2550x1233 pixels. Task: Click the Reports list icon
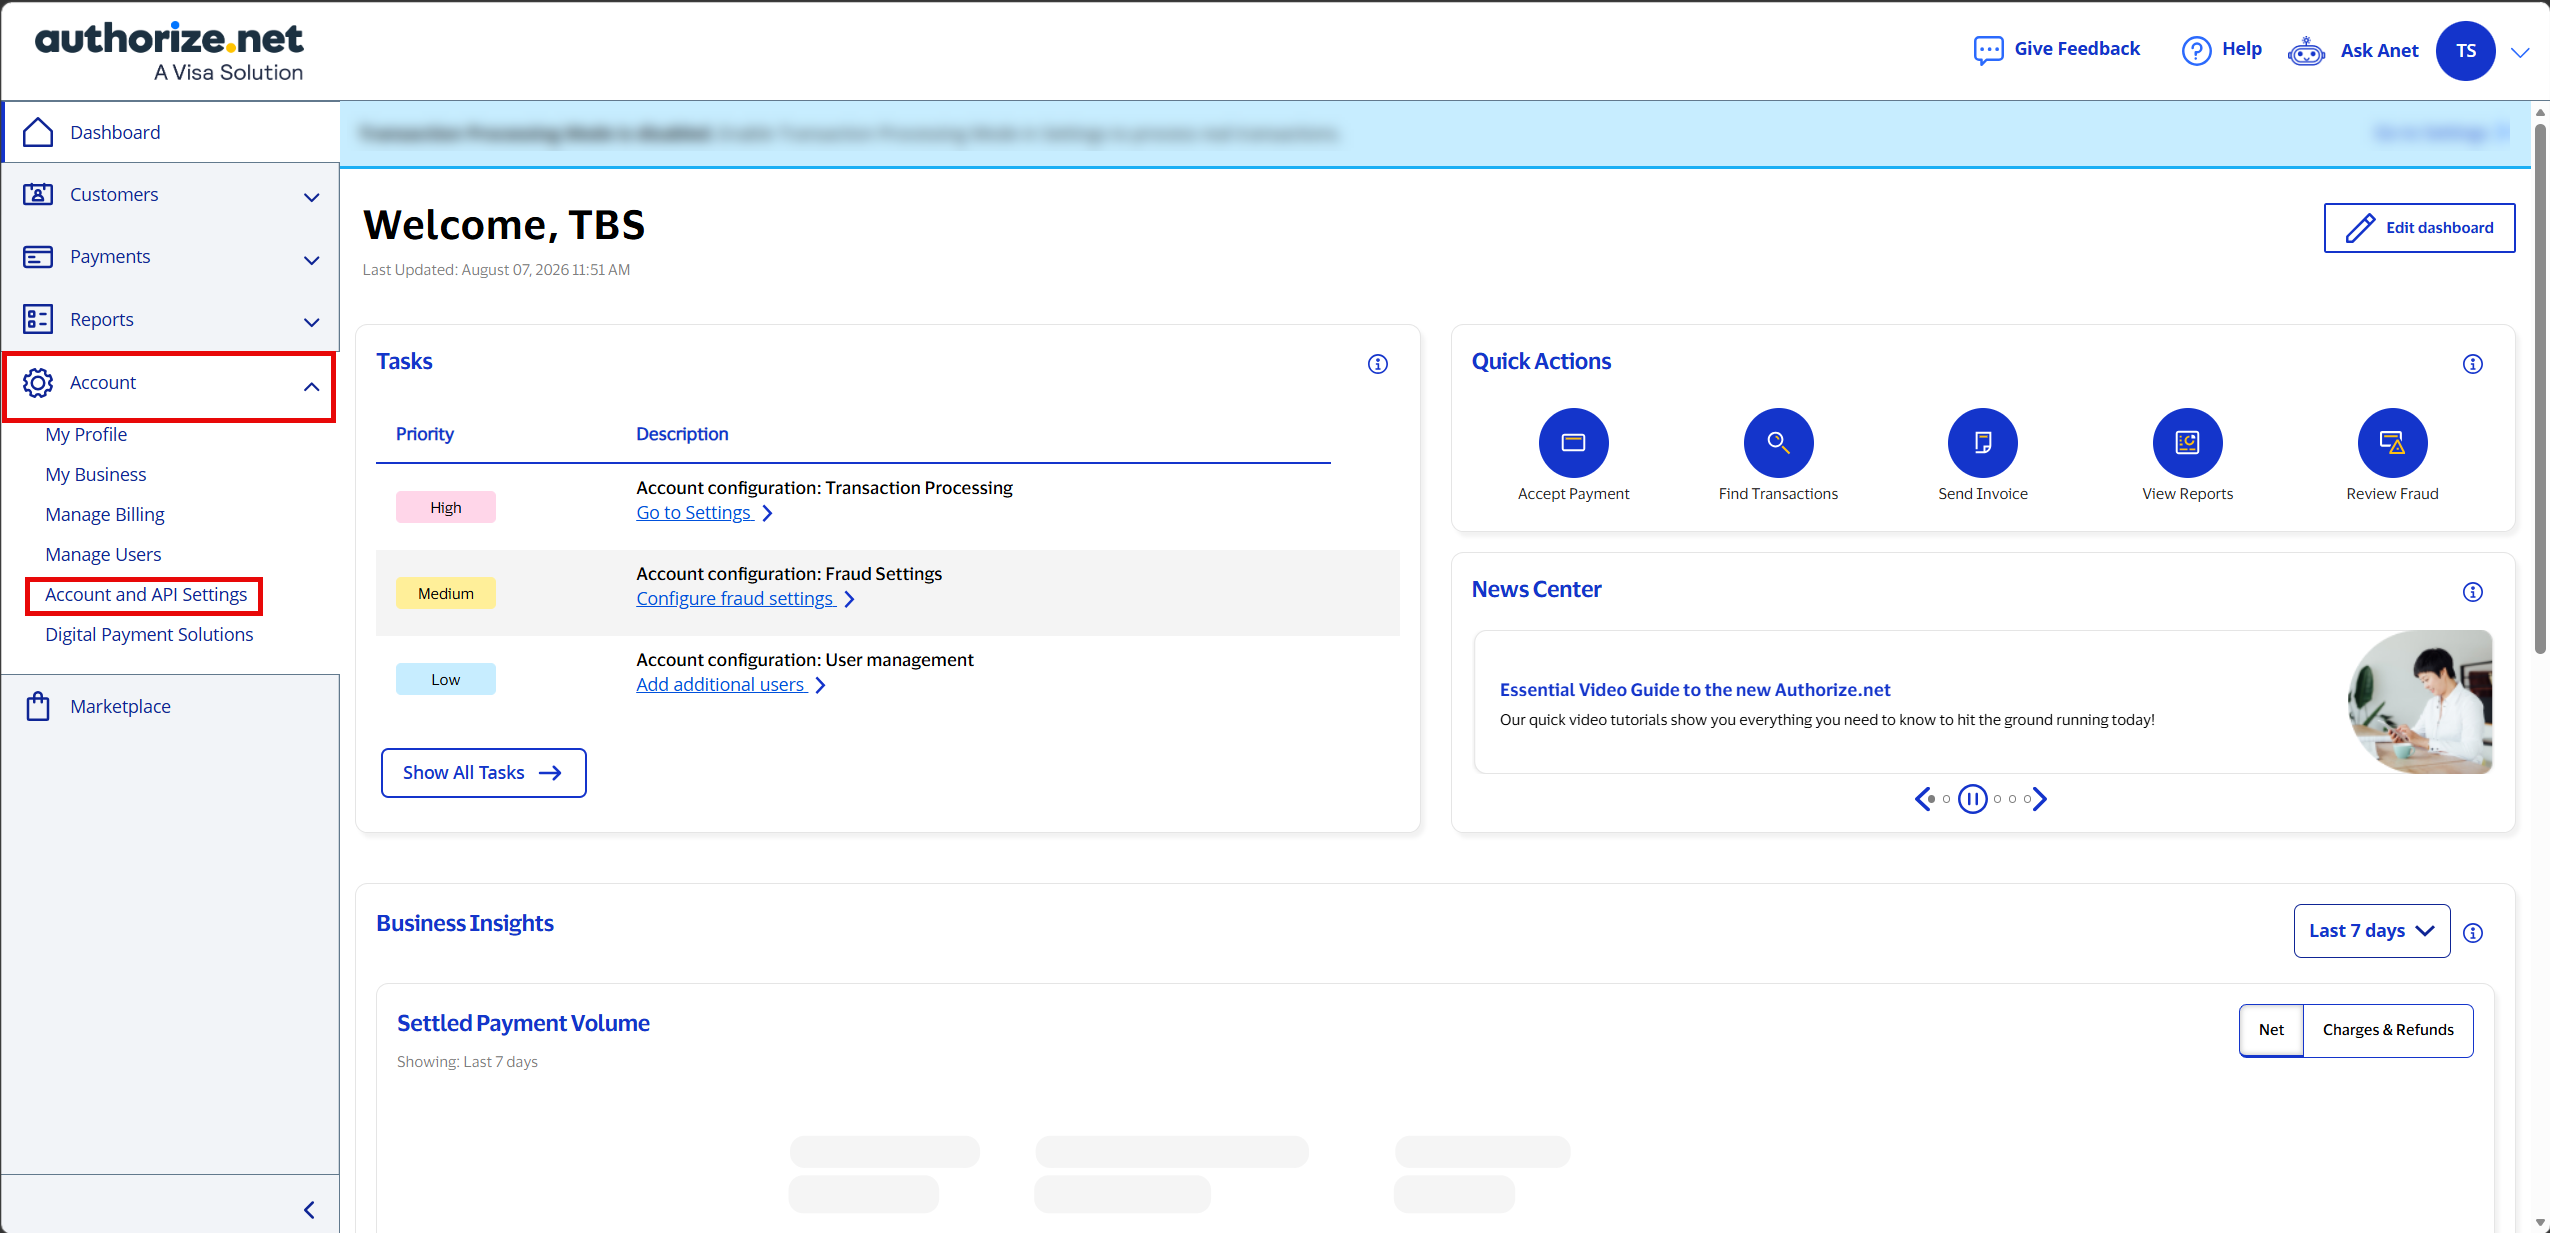38,319
